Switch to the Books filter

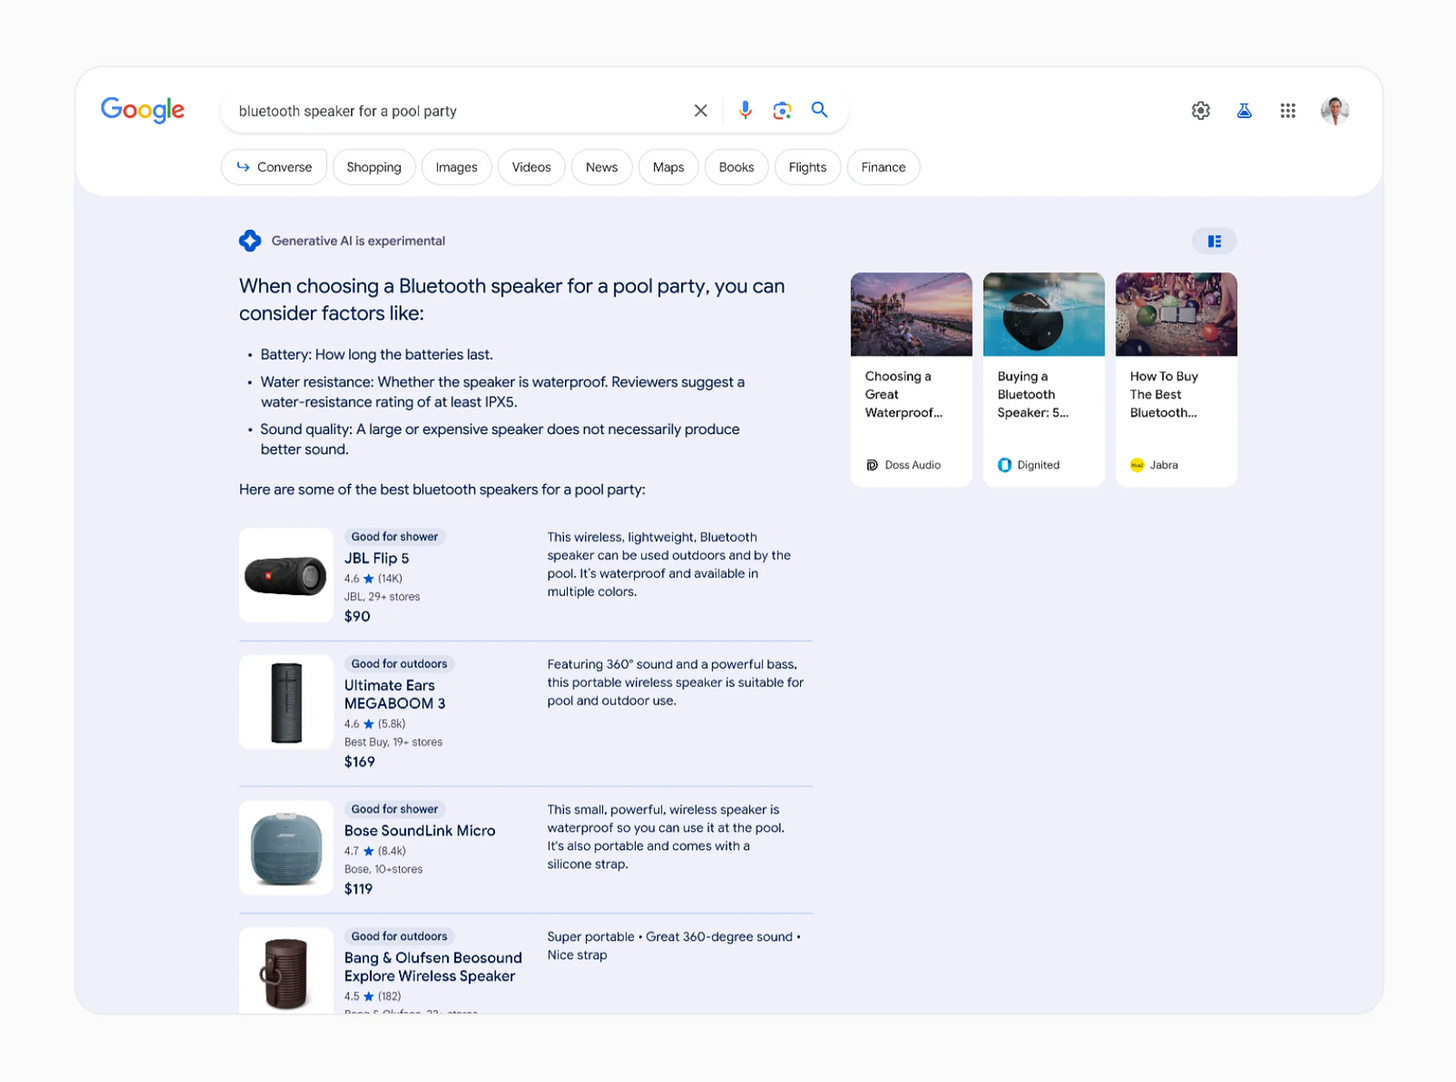pyautogui.click(x=736, y=167)
